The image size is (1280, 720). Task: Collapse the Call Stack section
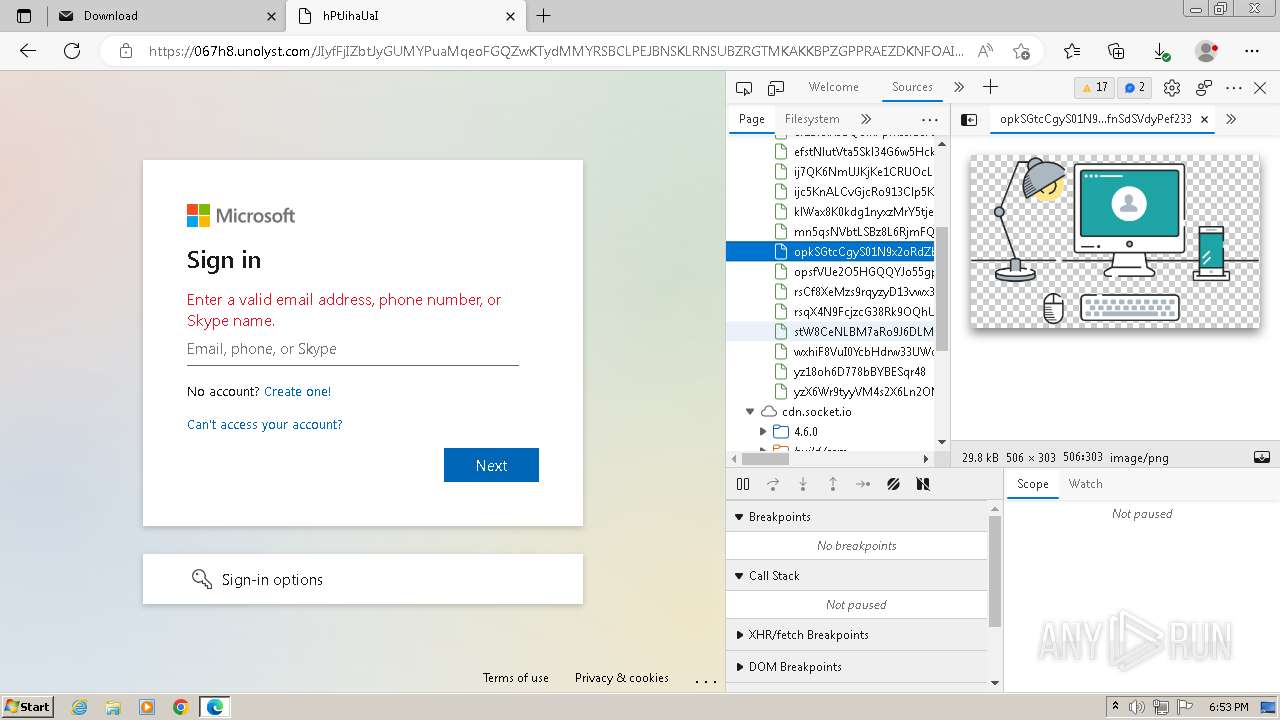(740, 576)
